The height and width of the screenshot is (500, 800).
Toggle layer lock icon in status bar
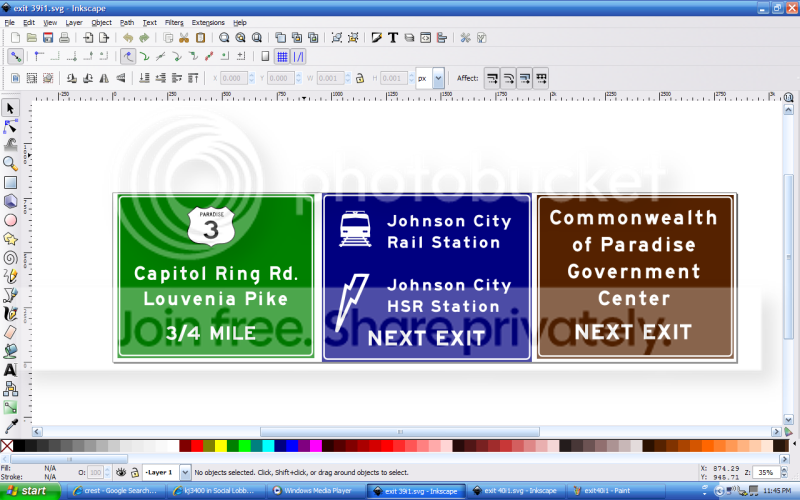pyautogui.click(x=135, y=472)
